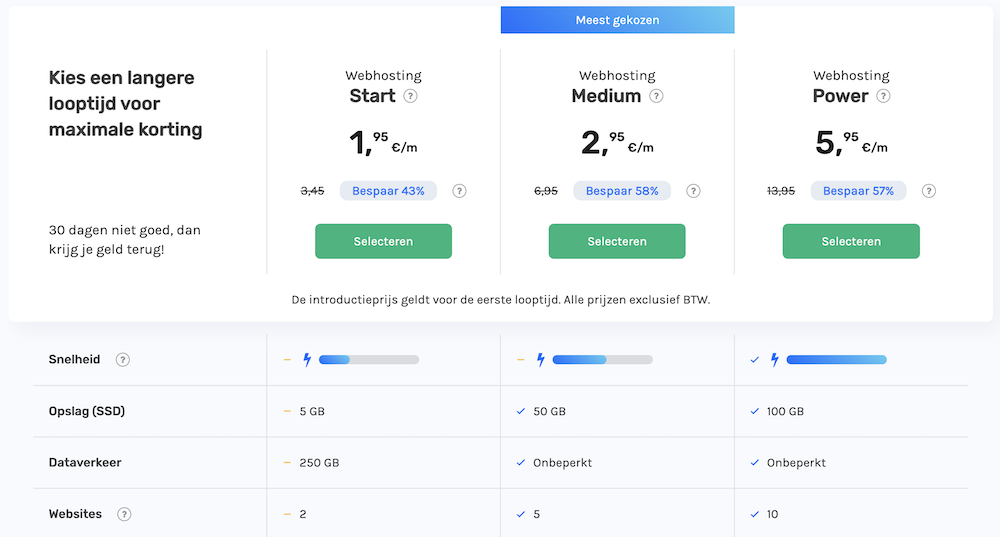The image size is (1000, 537).
Task: Click the Power plan speed bar
Action: (836, 360)
